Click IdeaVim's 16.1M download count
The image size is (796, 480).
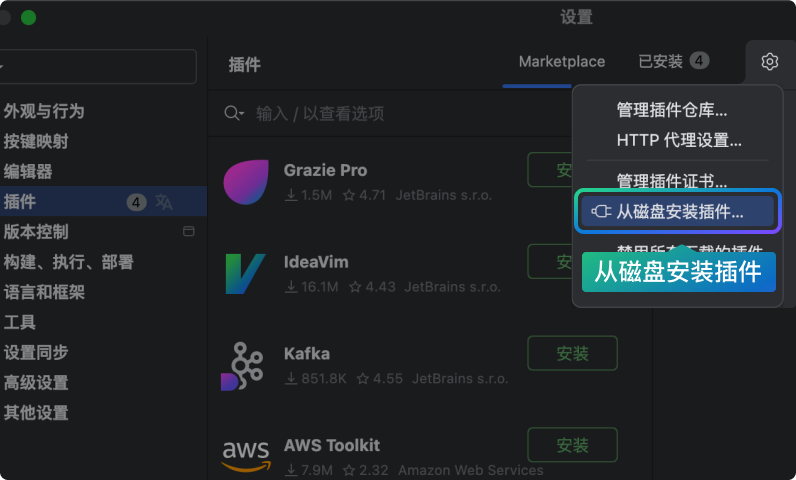click(312, 287)
